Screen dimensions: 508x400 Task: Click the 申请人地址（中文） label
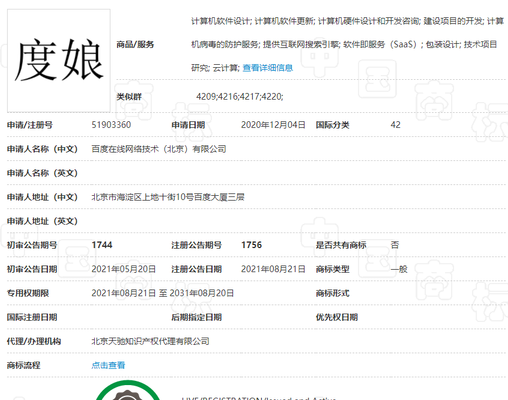tap(42, 197)
